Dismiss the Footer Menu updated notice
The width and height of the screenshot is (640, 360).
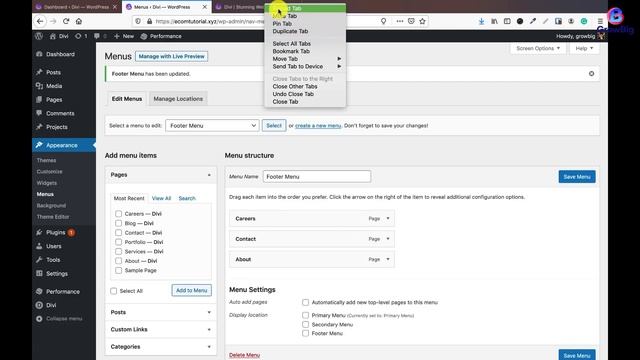(591, 73)
